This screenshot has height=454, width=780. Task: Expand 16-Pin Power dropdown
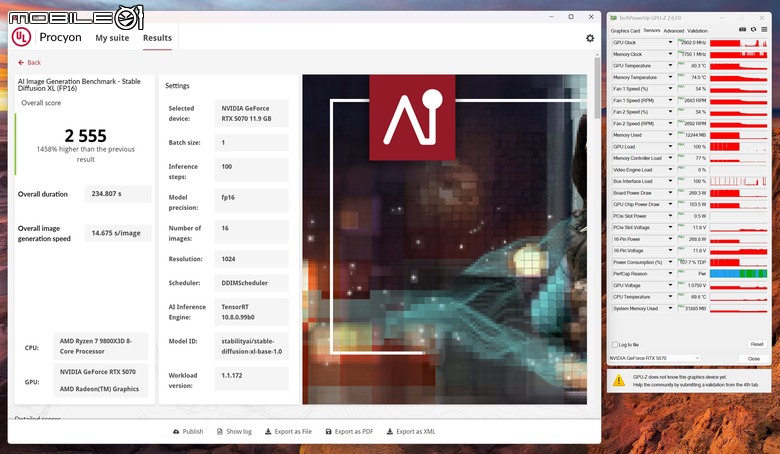click(x=670, y=239)
